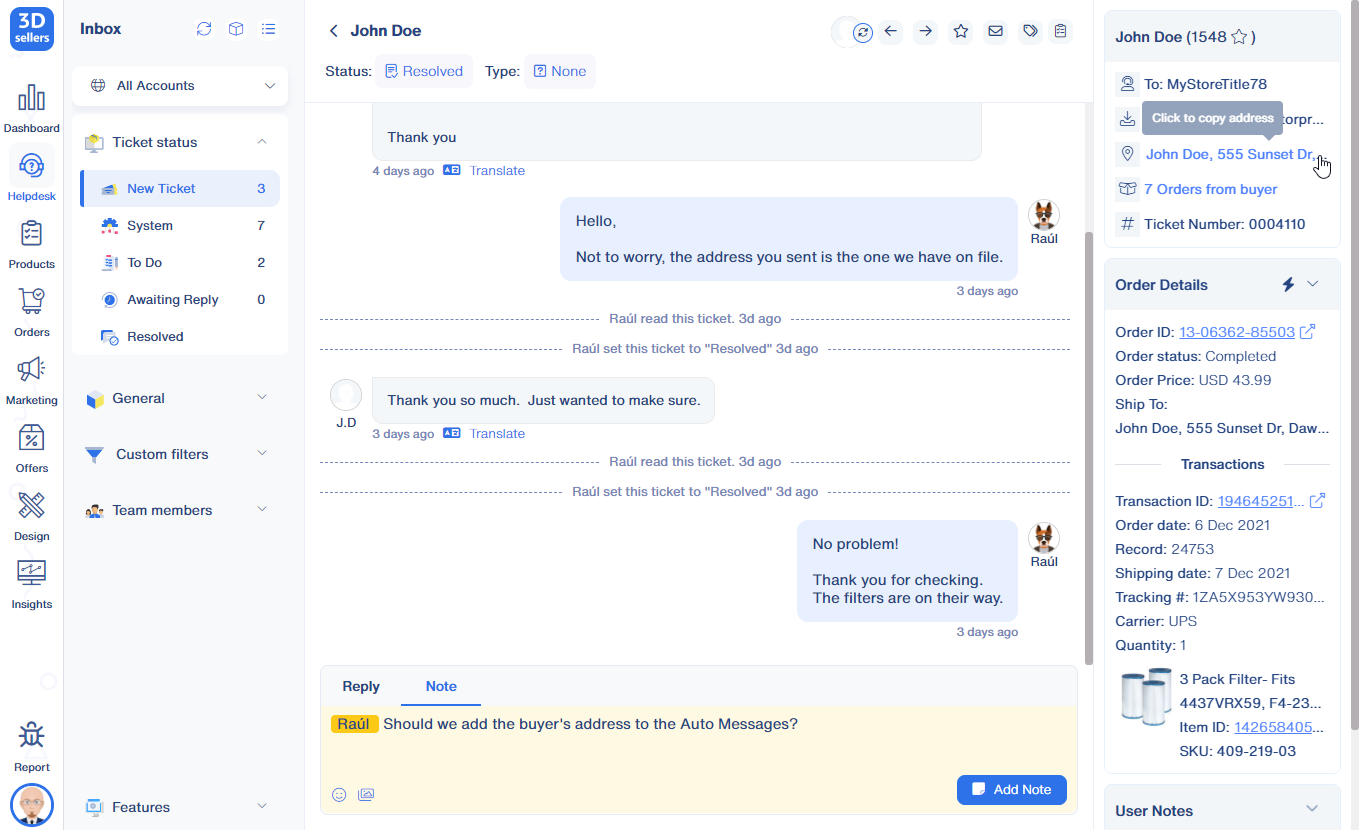Insert emoji in the note editor

pyautogui.click(x=339, y=794)
